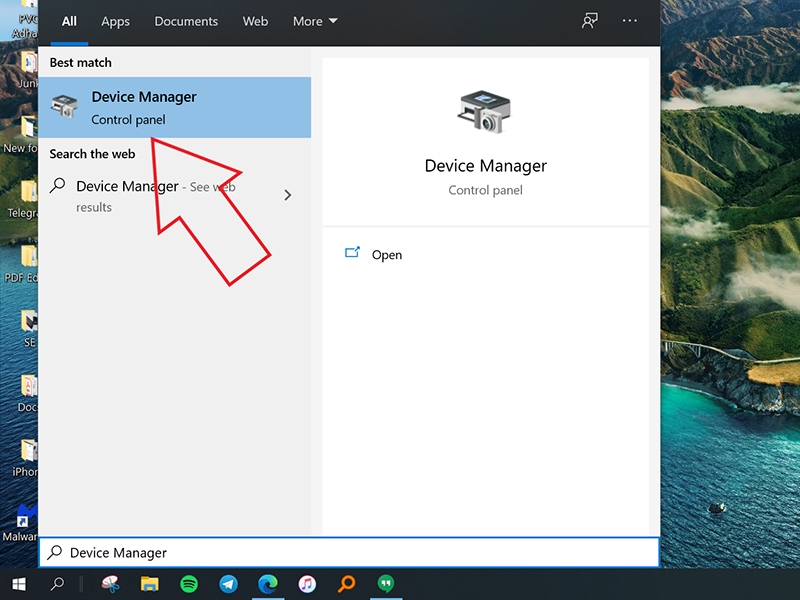Select the Web search tab

[255, 21]
